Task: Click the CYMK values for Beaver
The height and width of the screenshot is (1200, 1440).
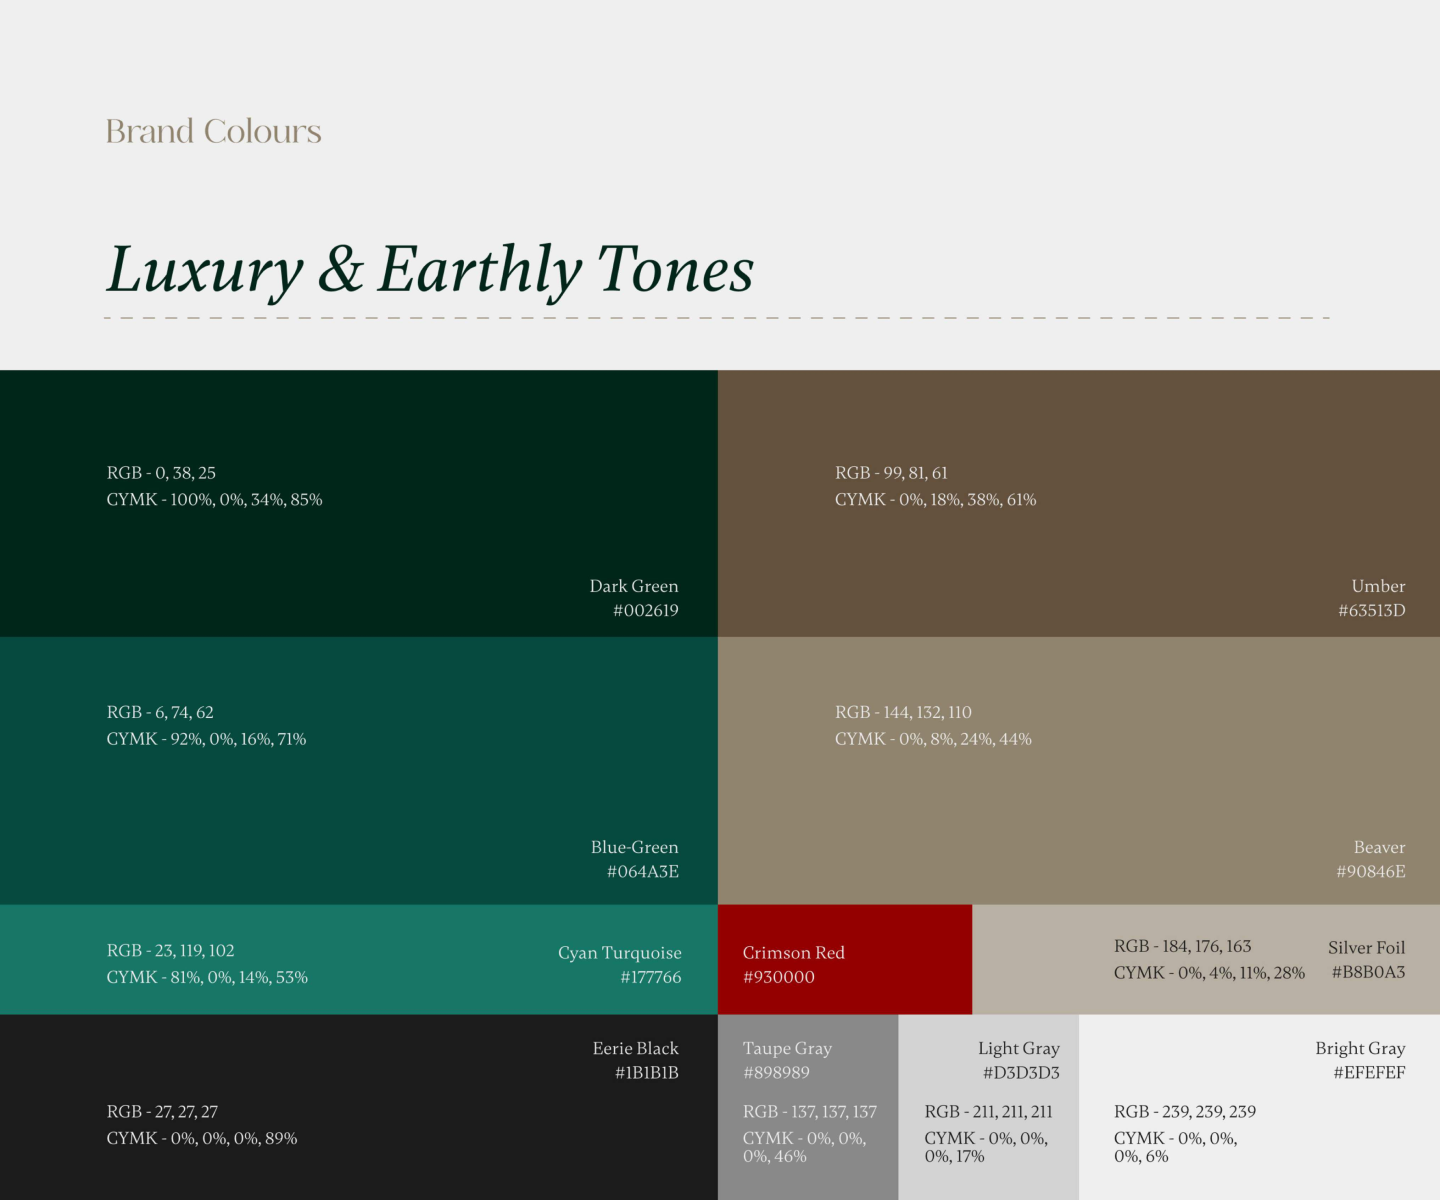Action: [x=933, y=739]
